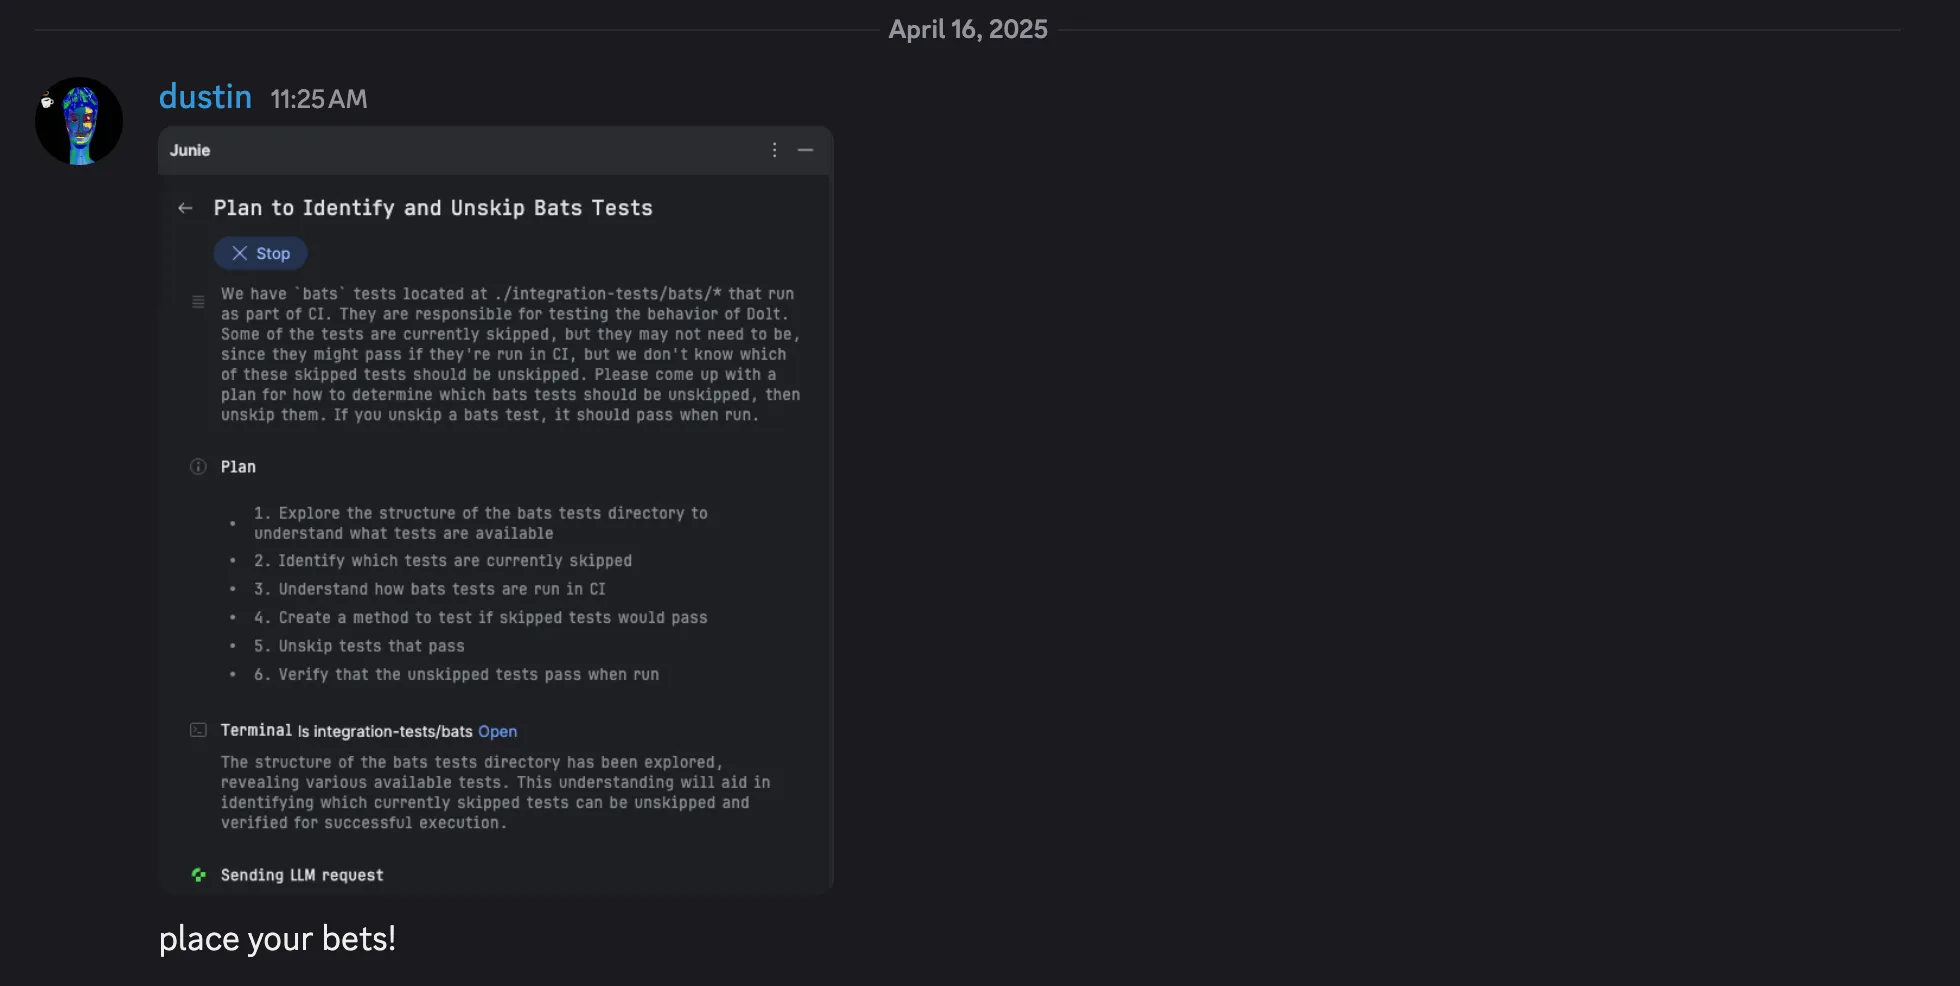Click the prompt text lines icon
1960x986 pixels.
(198, 302)
